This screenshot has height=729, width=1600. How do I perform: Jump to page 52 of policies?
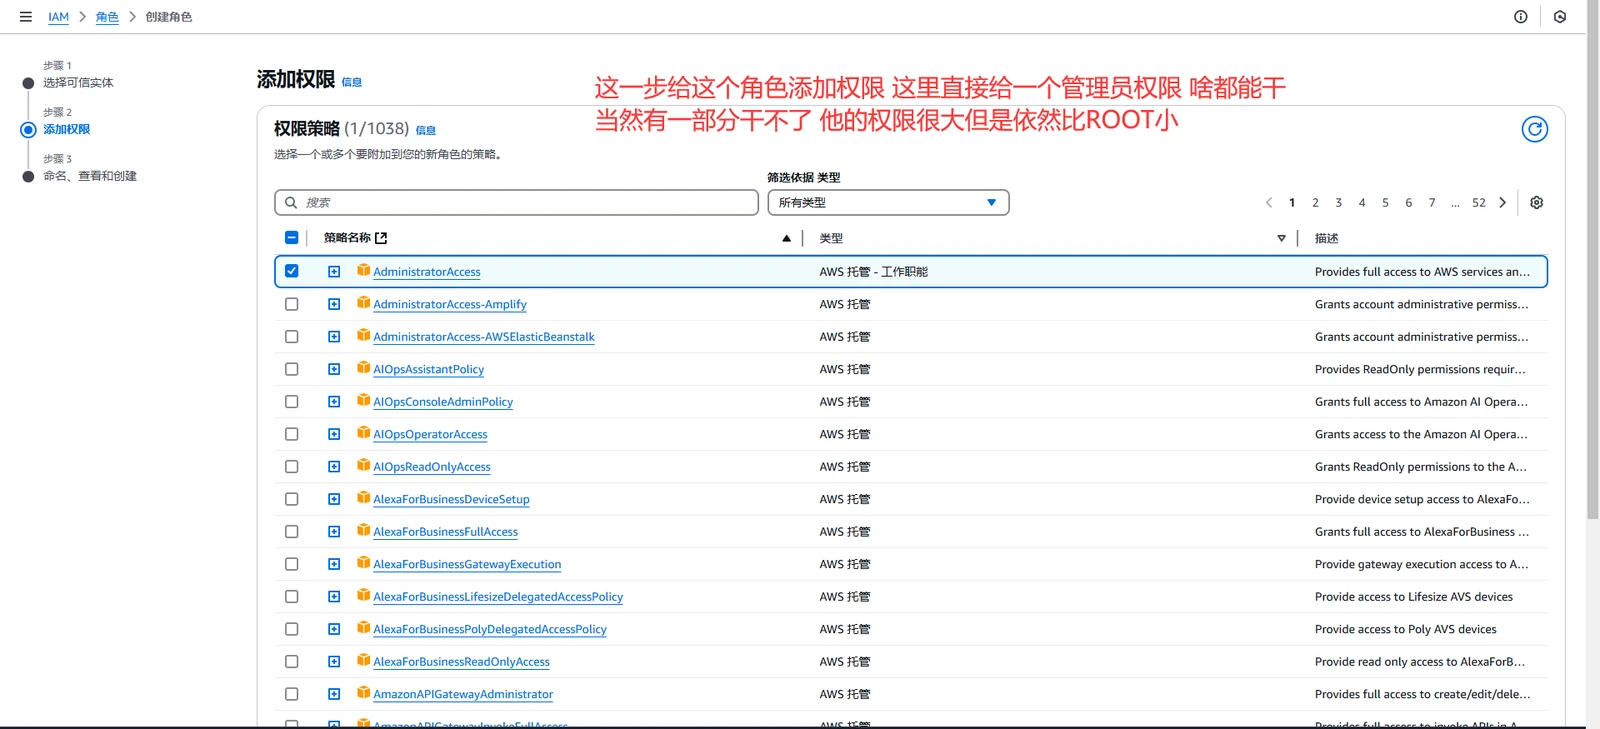pos(1479,203)
